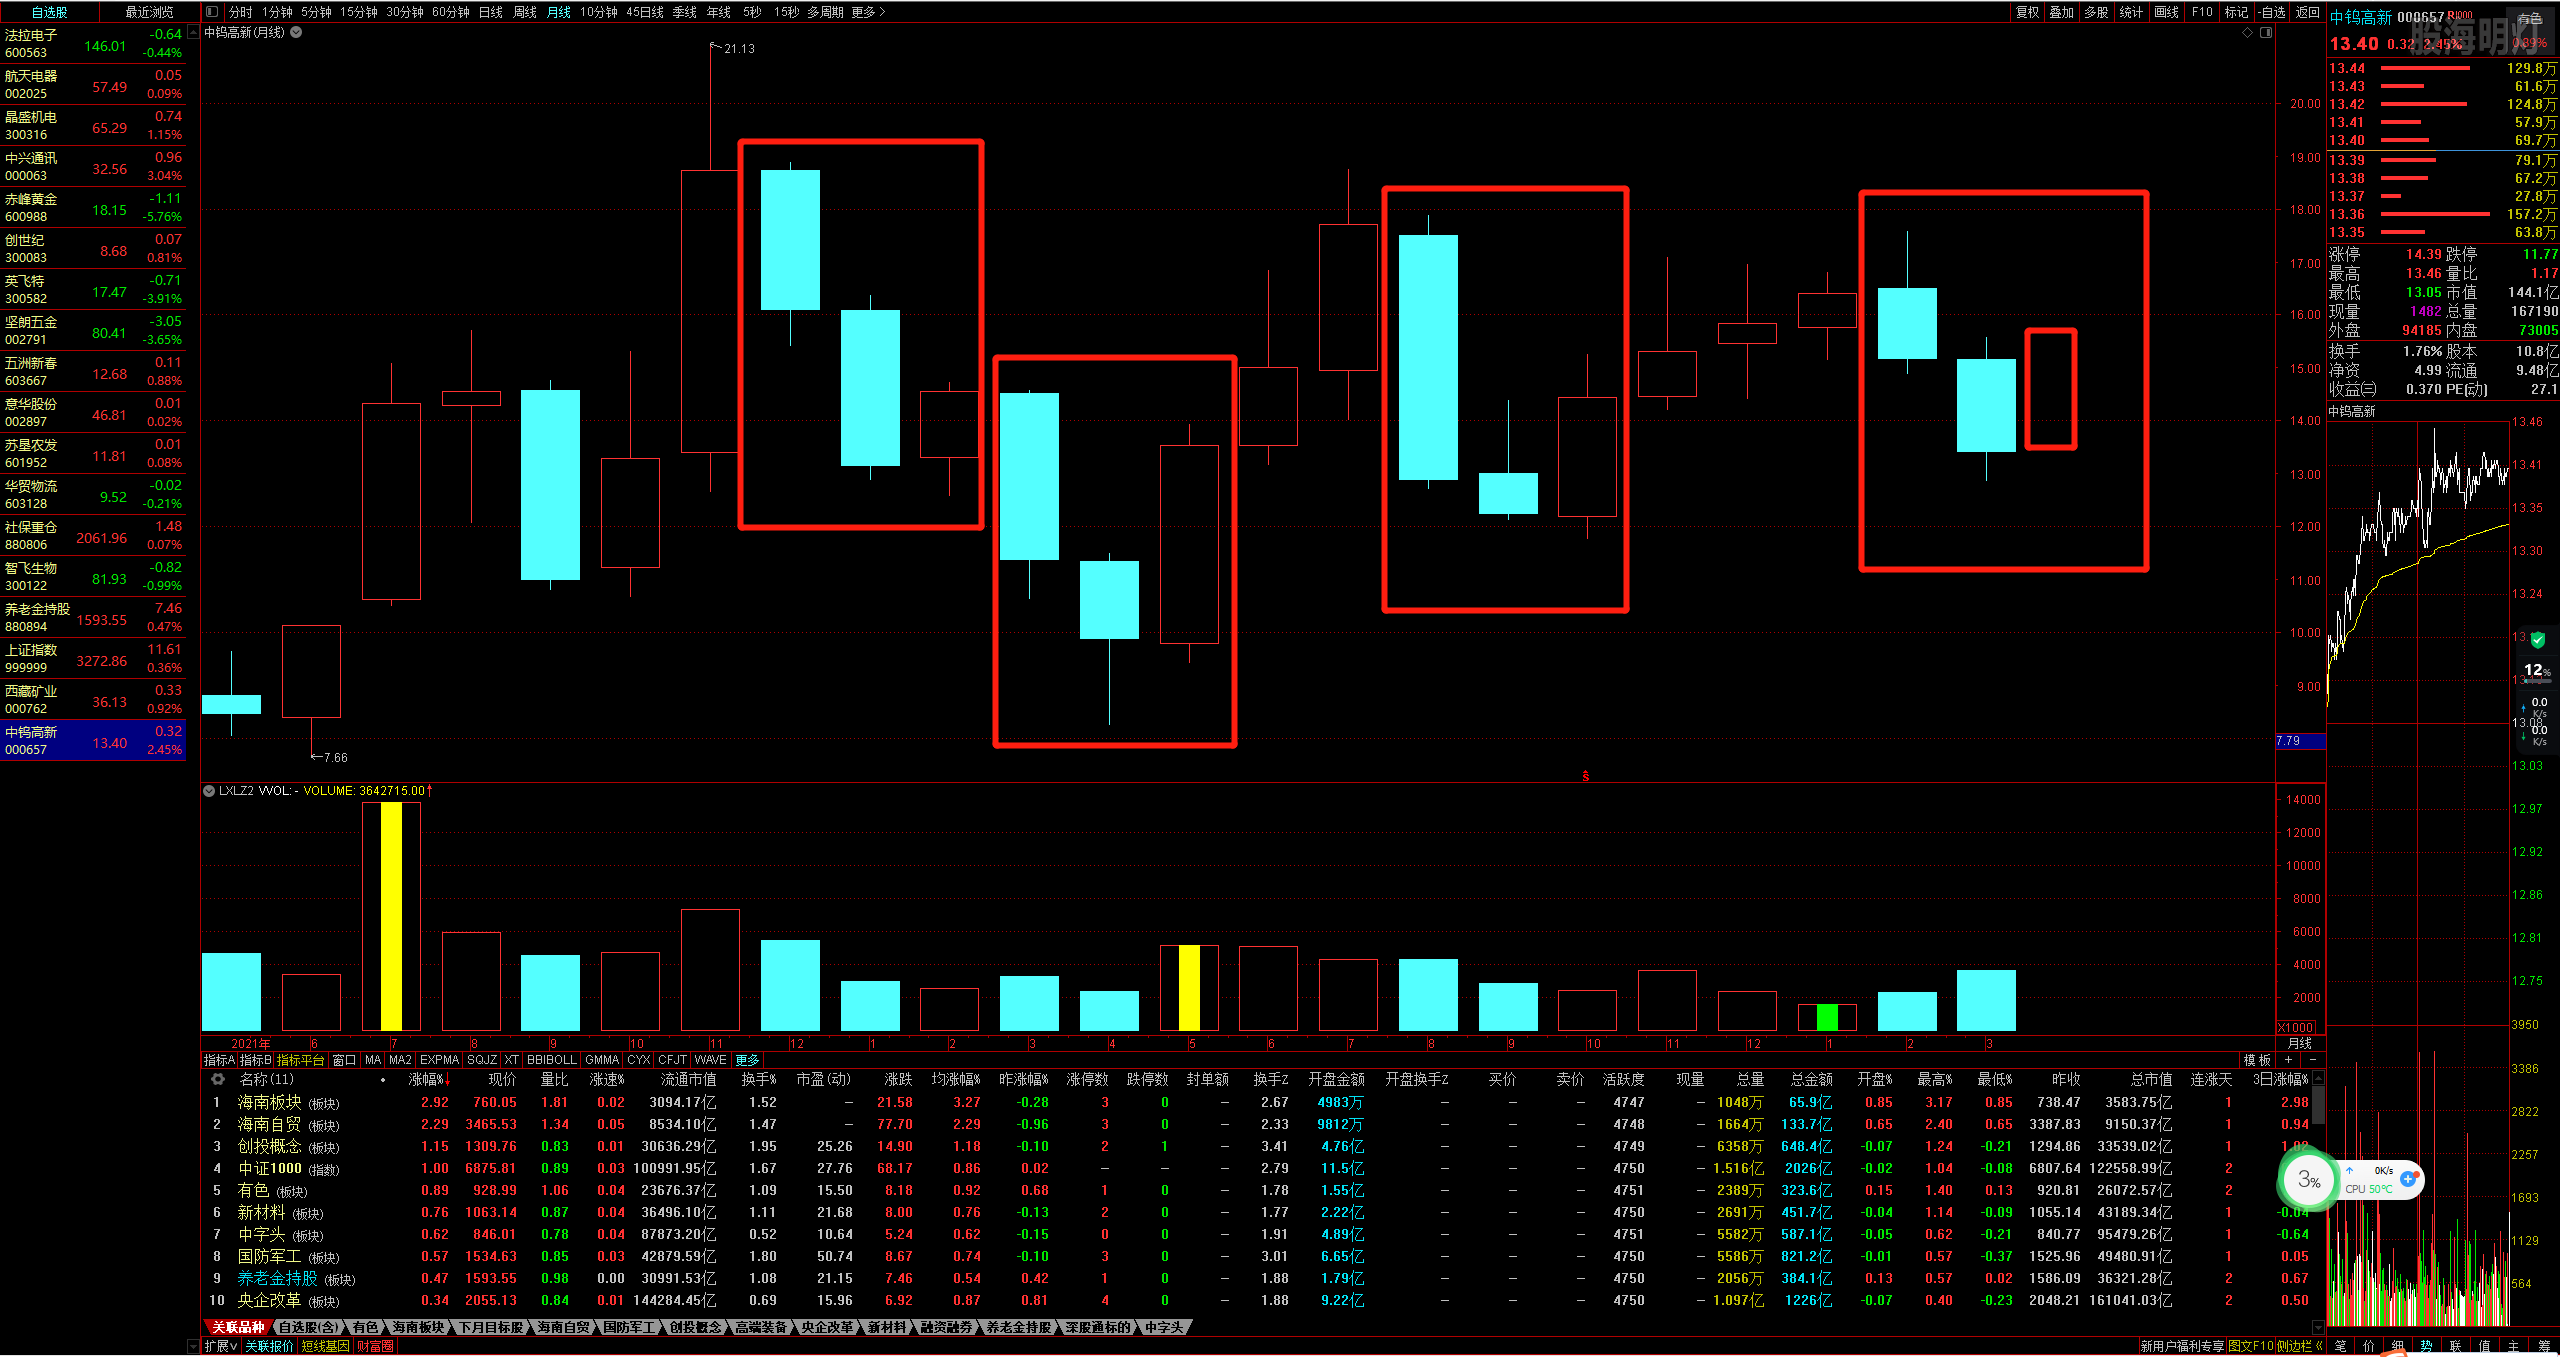Click the 标记 mark button
Image resolution: width=2560 pixels, height=1357 pixels.
2236,12
